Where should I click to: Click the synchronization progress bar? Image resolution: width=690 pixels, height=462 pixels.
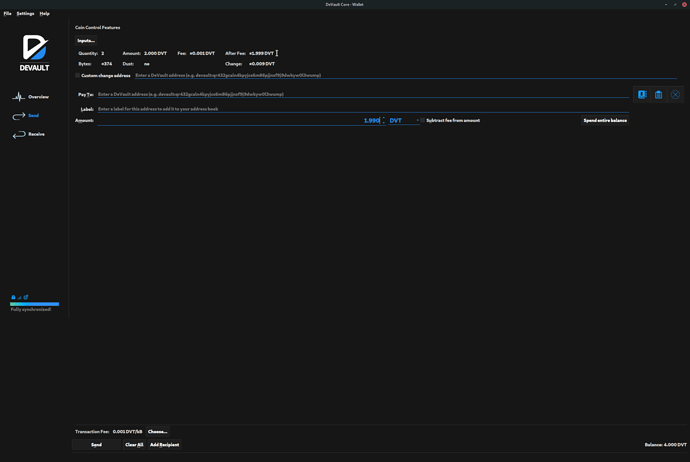[x=34, y=304]
